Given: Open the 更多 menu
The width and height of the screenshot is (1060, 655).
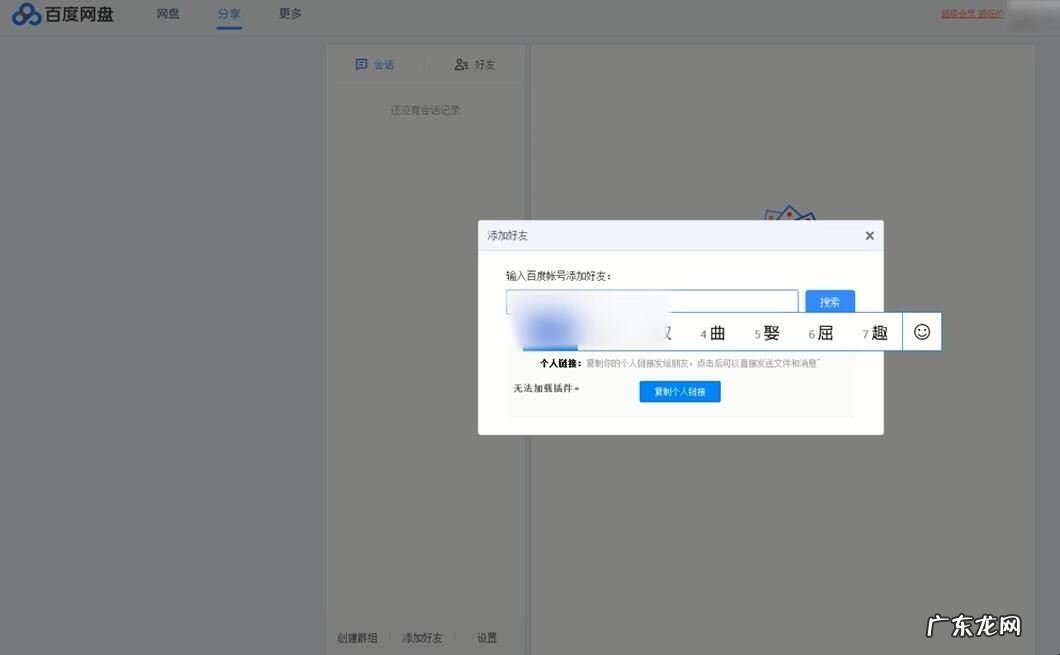Looking at the screenshot, I should [289, 14].
